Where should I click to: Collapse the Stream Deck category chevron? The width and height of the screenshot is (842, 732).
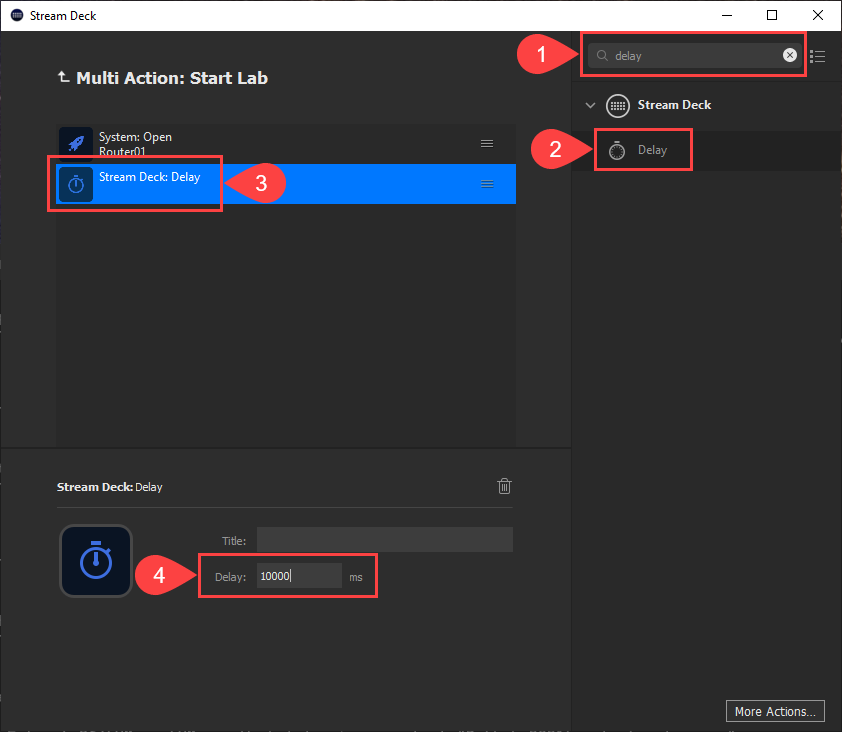[590, 105]
